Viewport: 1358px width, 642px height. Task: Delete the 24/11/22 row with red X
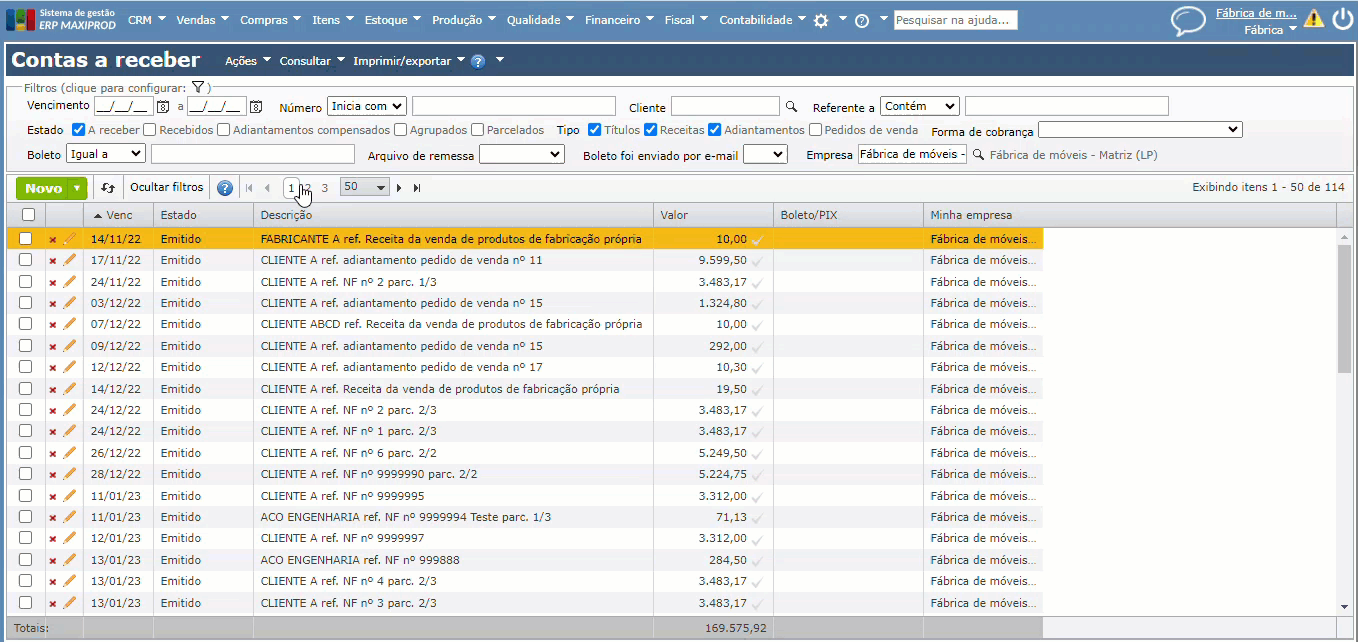tap(53, 282)
